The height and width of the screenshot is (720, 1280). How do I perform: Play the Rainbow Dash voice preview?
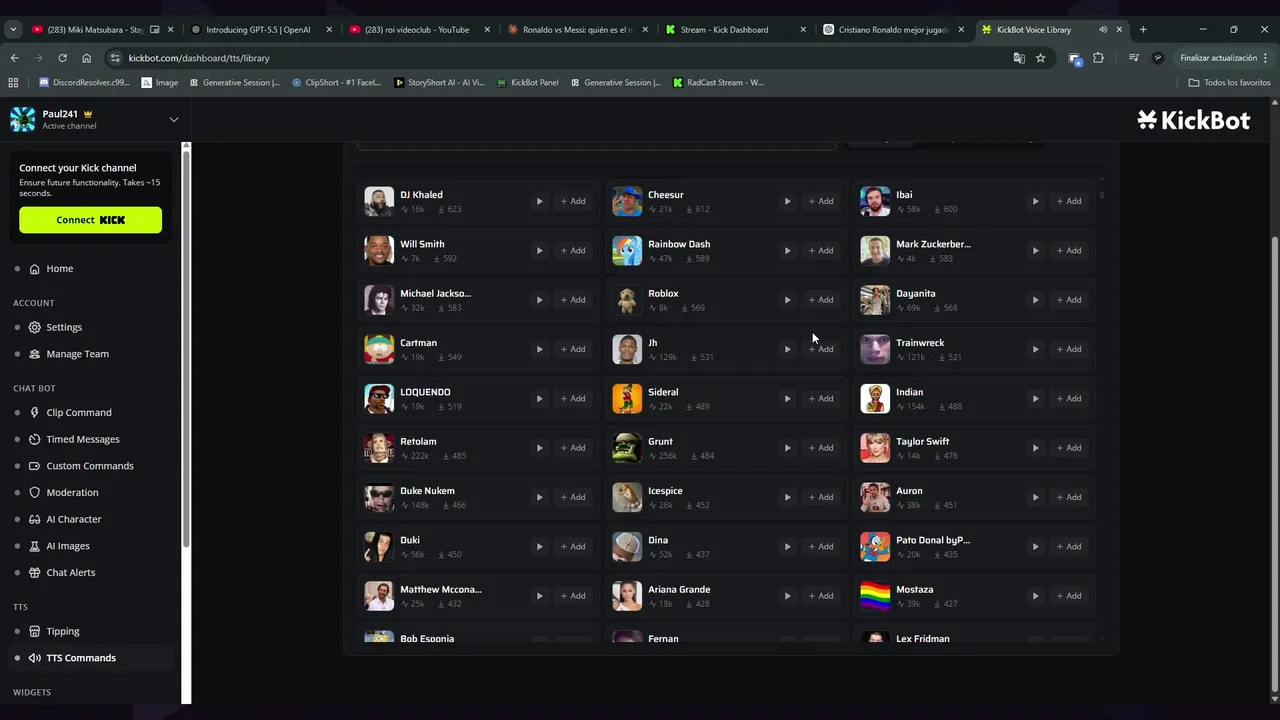787,250
